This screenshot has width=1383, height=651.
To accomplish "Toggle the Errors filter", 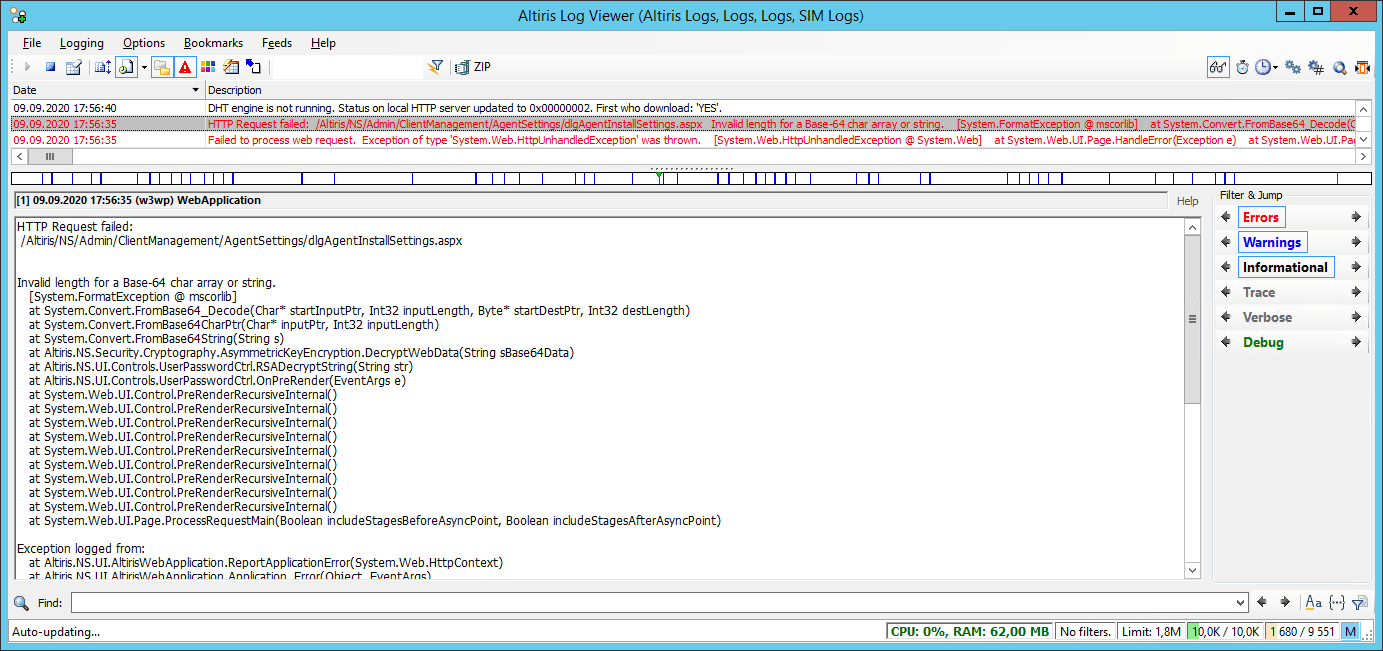I will (x=1260, y=217).
